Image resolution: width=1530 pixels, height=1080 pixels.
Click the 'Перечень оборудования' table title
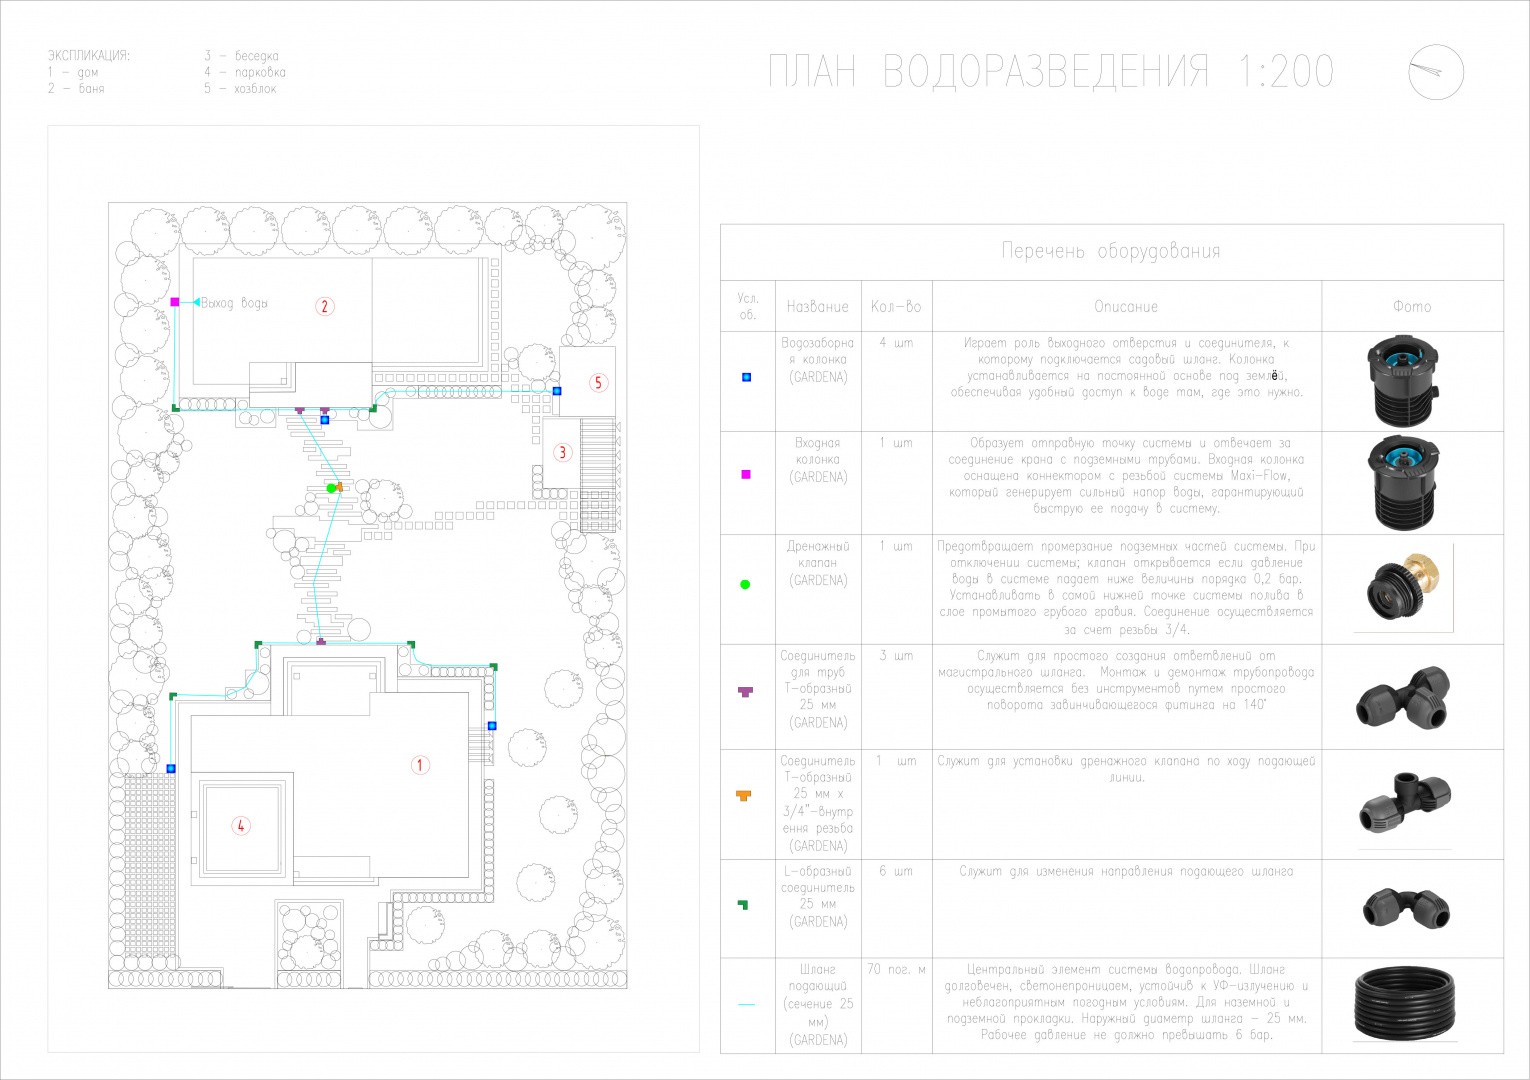[1111, 251]
